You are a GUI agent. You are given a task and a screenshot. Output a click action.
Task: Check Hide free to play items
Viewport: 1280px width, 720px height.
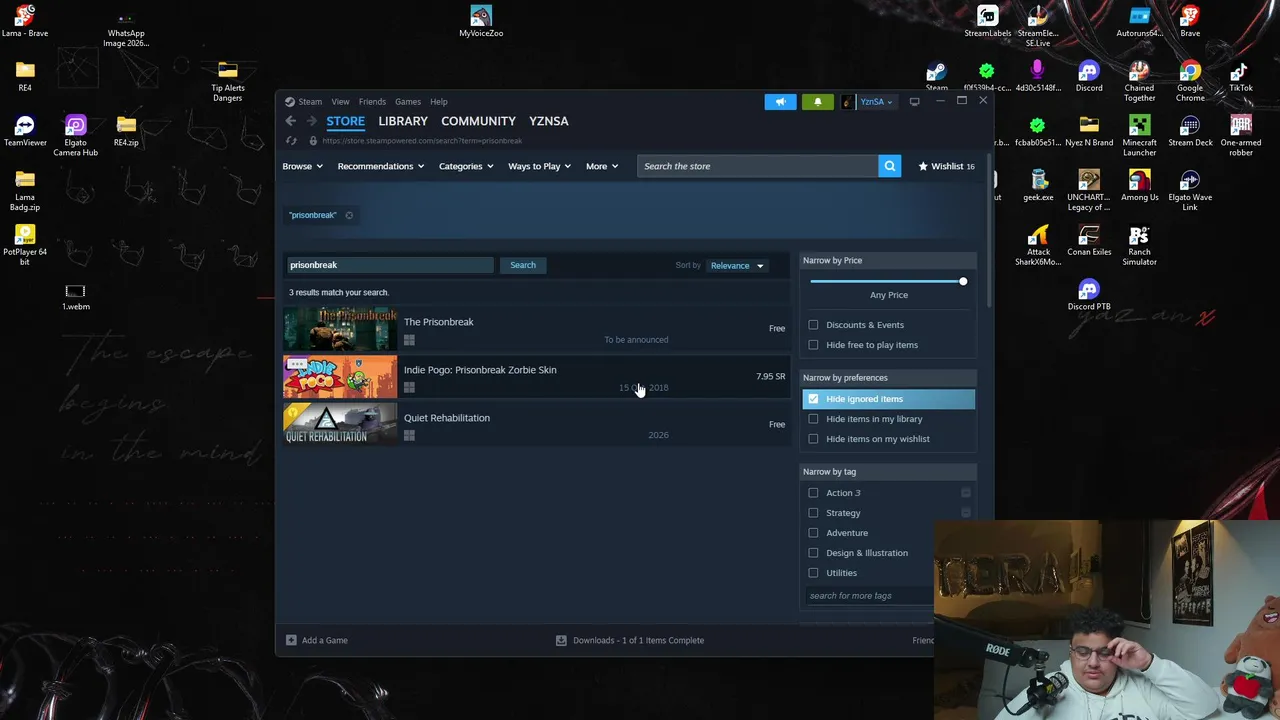[813, 345]
